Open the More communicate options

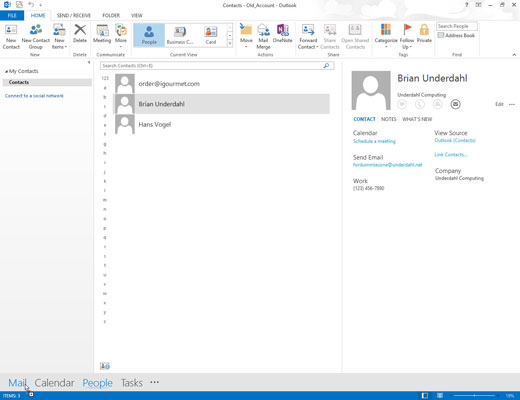tap(121, 35)
